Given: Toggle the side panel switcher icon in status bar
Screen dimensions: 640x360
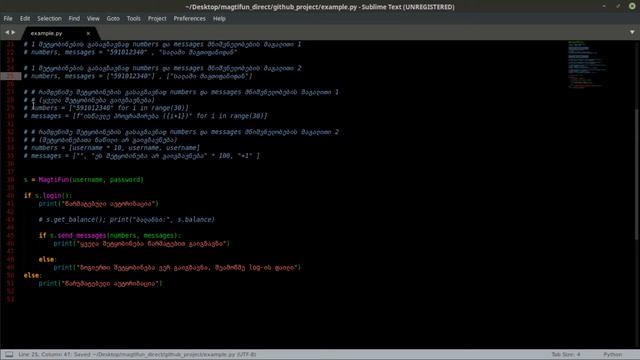Looking at the screenshot, I should (x=9, y=354).
